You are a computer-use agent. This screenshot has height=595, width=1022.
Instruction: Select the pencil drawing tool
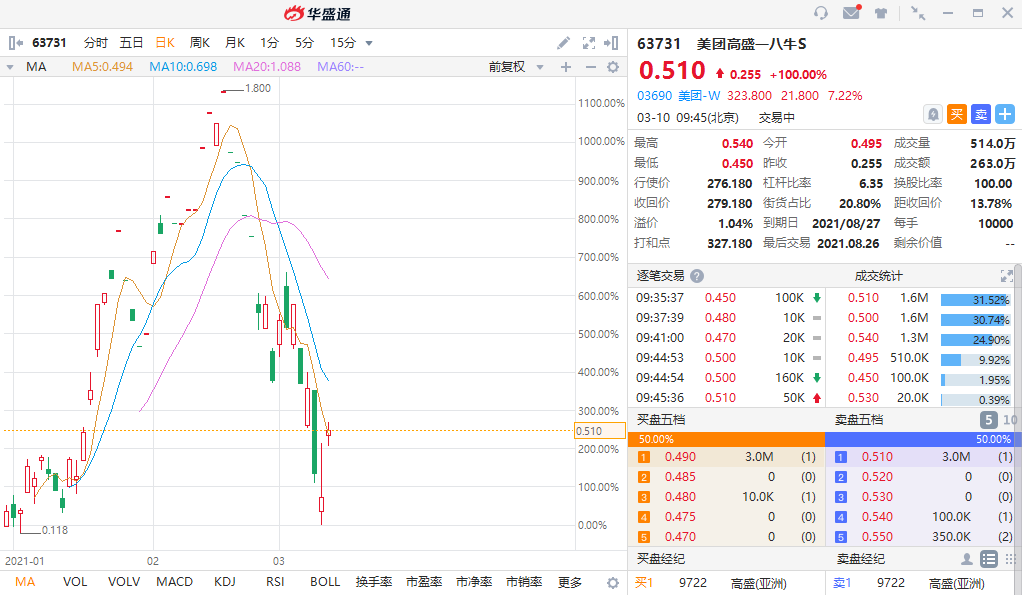point(563,43)
